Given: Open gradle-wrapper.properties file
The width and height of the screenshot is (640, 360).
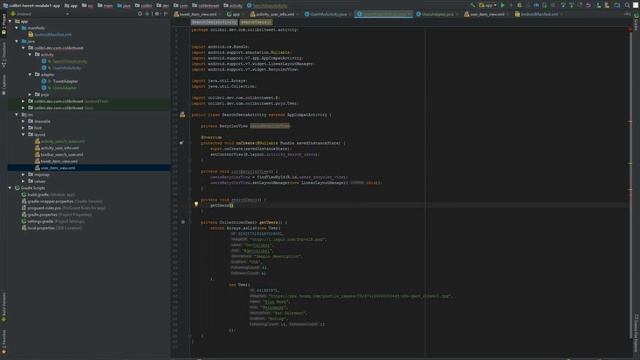Looking at the screenshot, I should pyautogui.click(x=62, y=201).
